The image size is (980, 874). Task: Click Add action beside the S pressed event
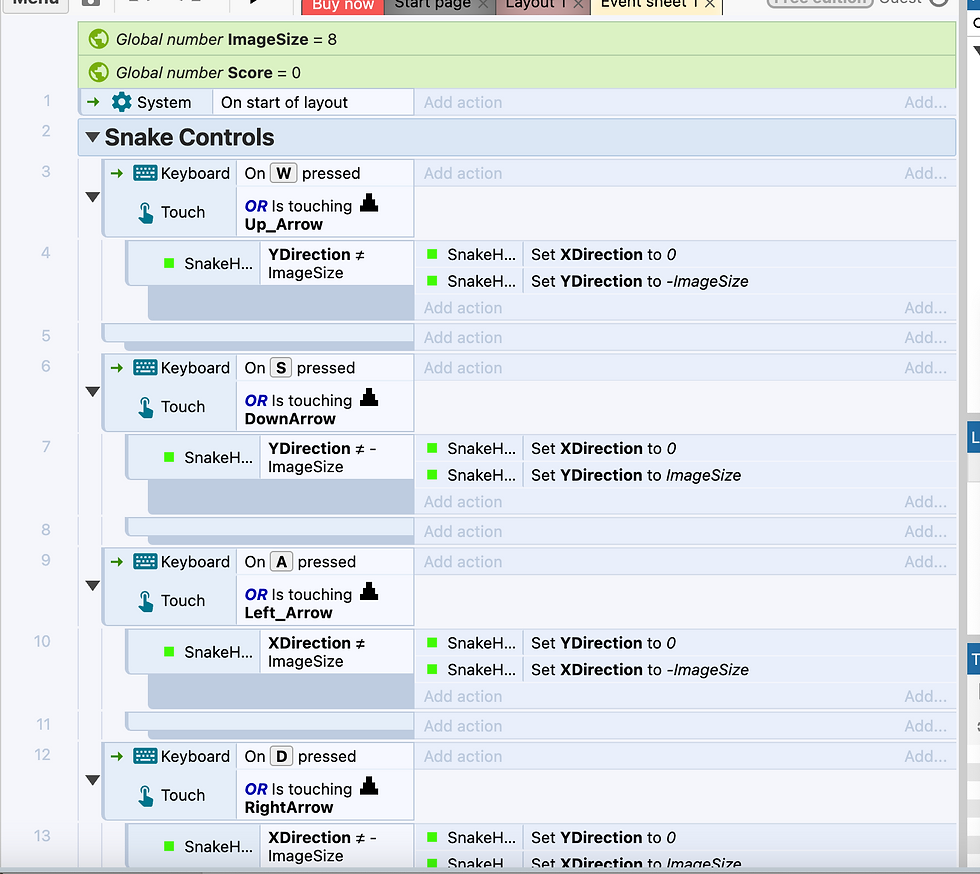463,368
